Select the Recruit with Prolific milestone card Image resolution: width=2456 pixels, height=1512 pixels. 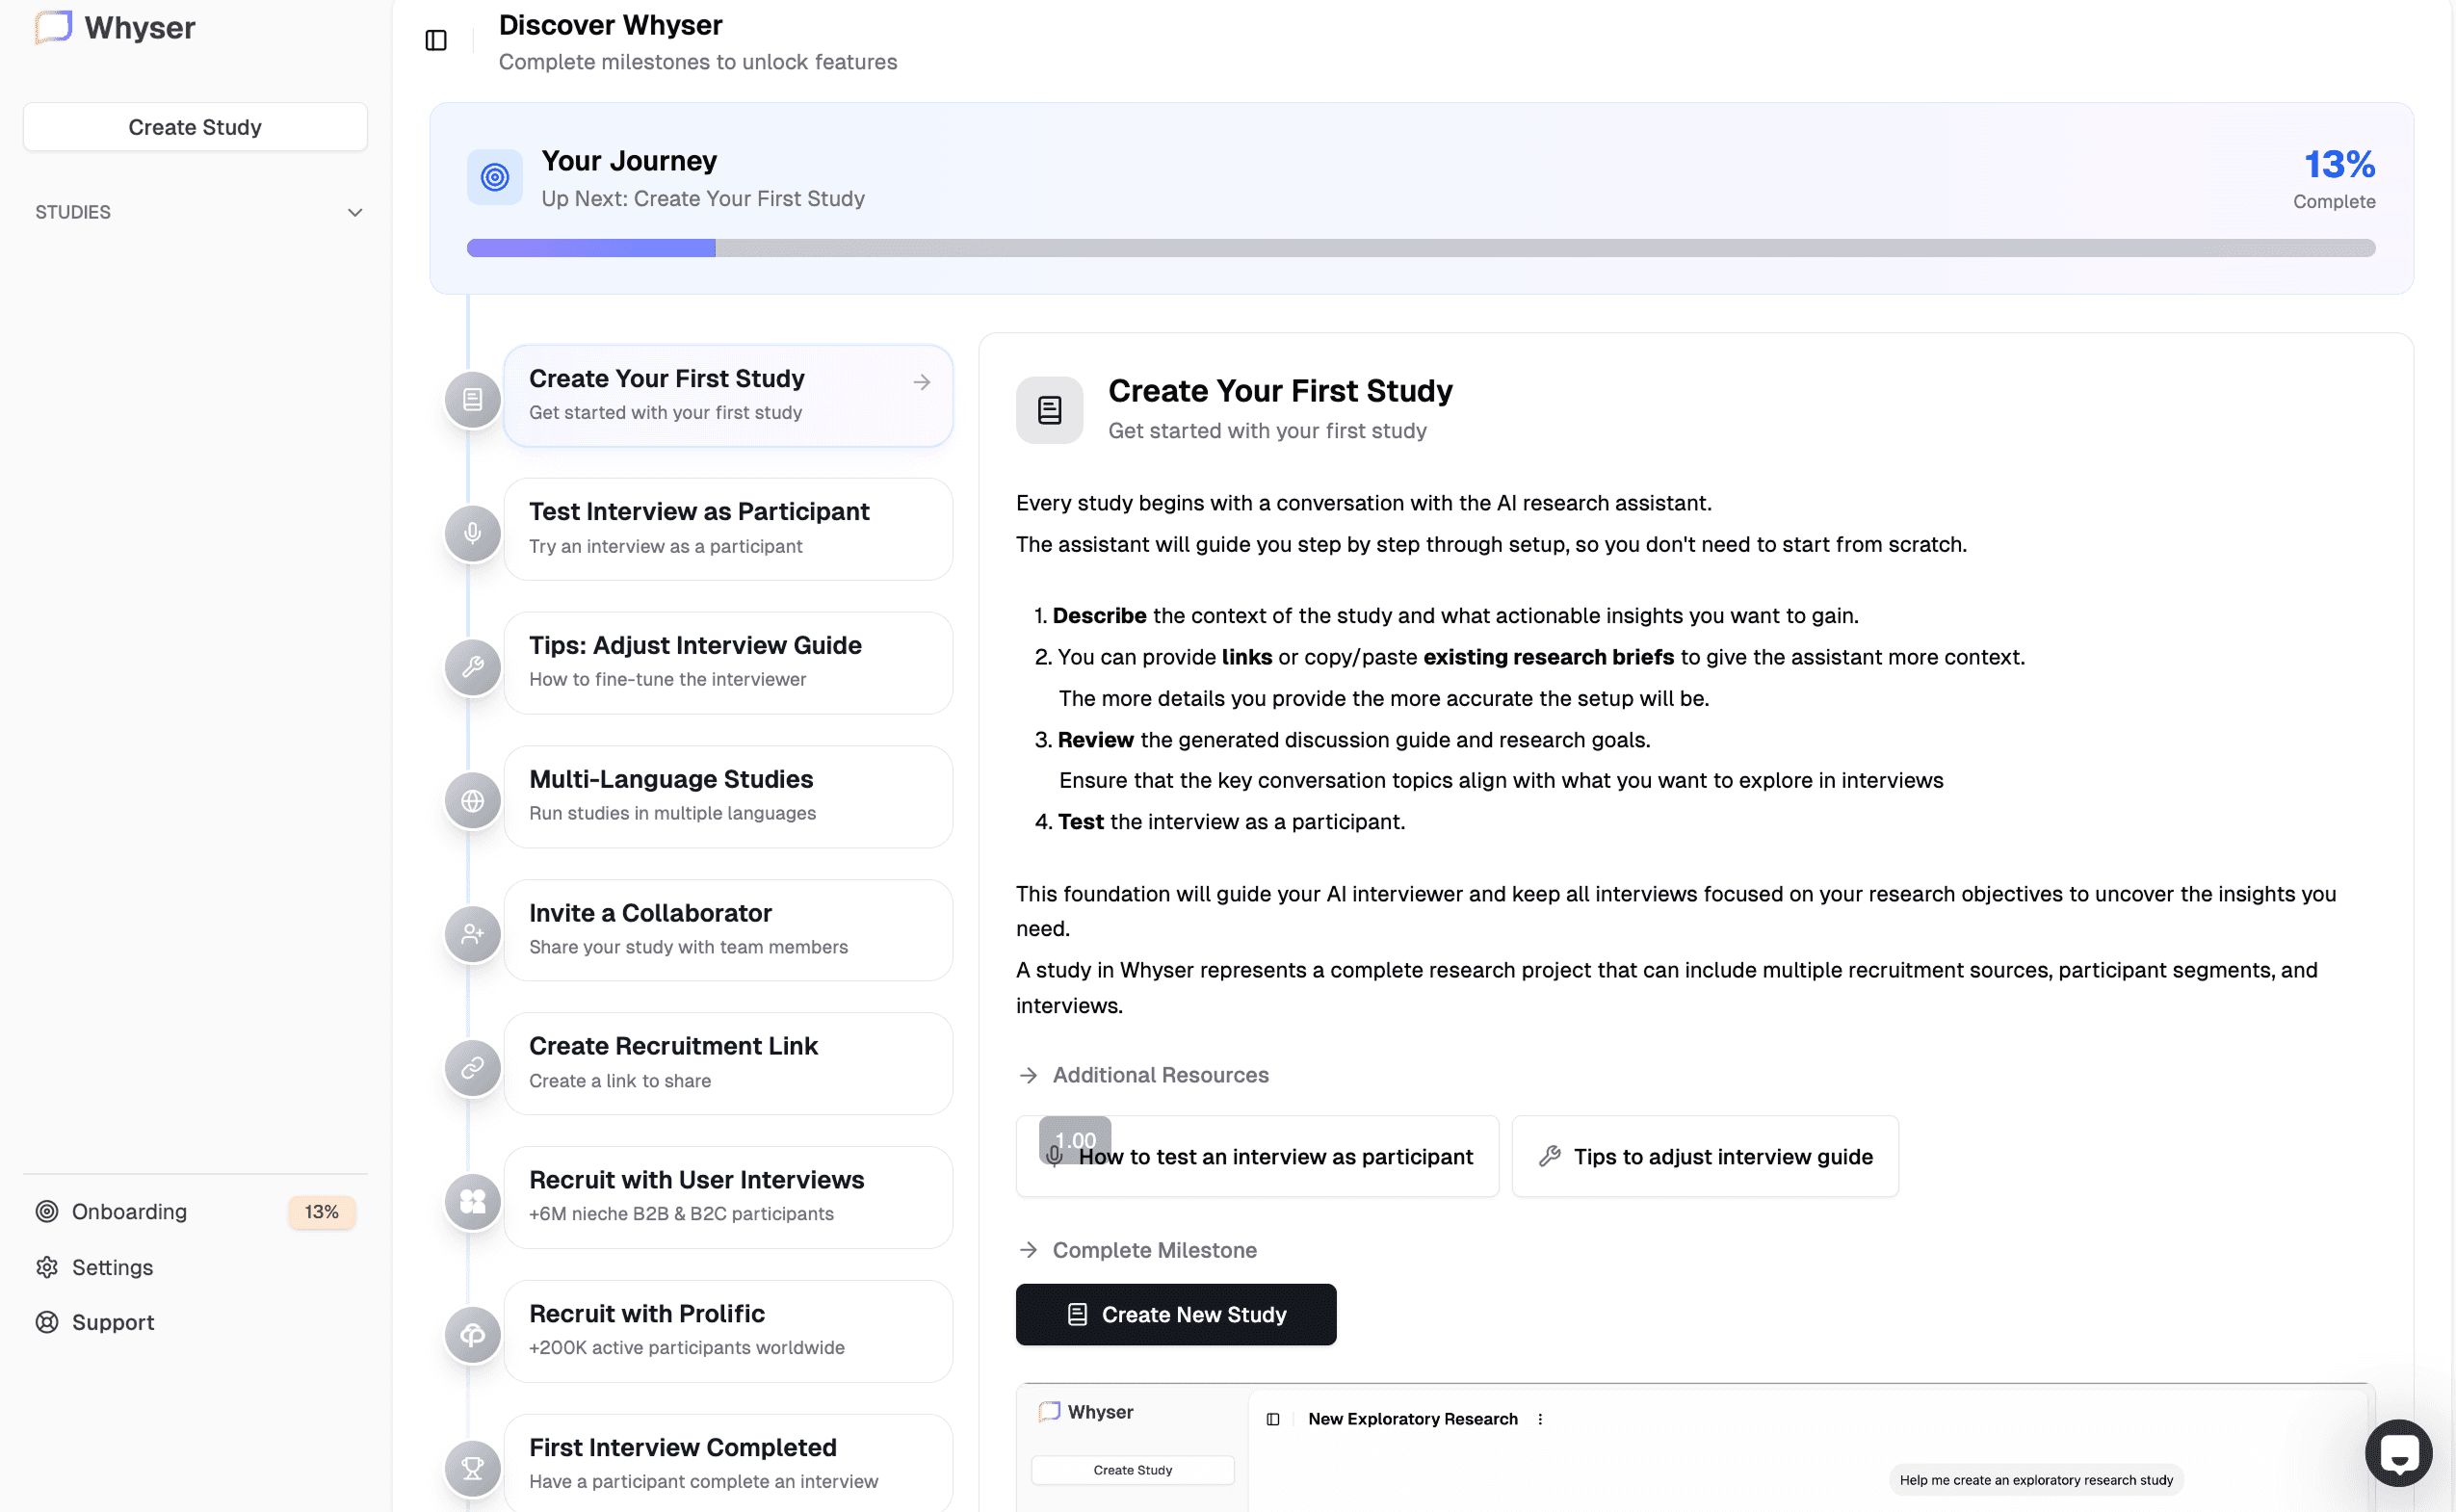[727, 1330]
